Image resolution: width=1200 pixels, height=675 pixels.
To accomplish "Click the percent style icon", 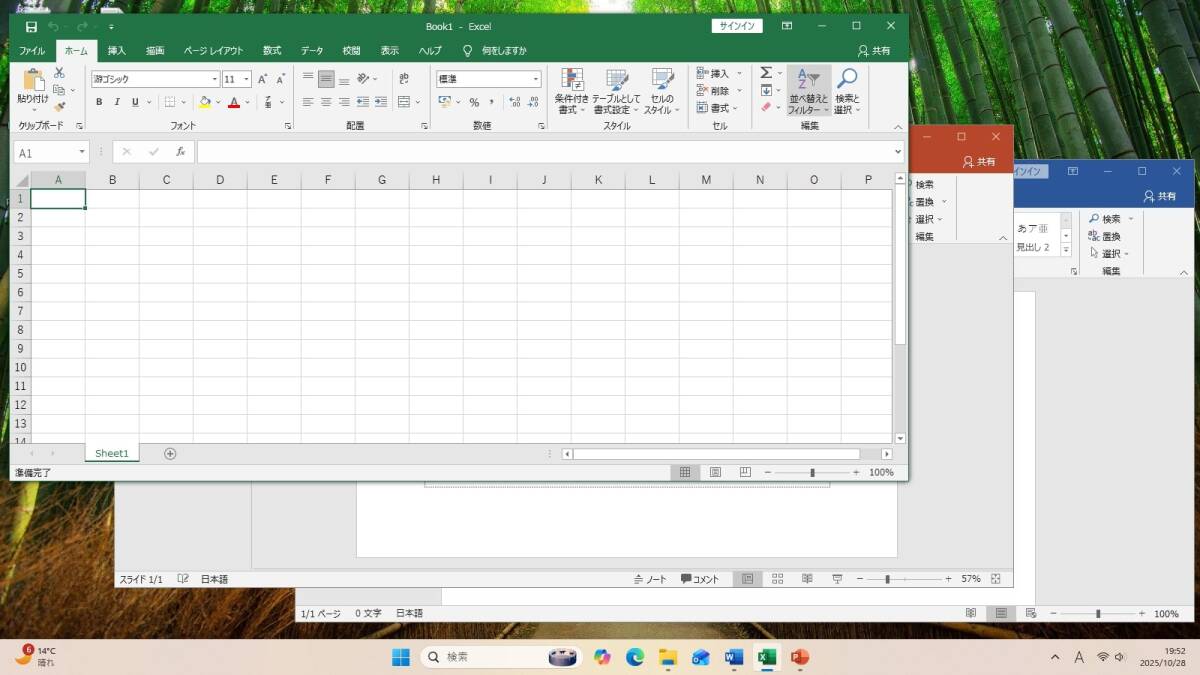I will [x=474, y=102].
